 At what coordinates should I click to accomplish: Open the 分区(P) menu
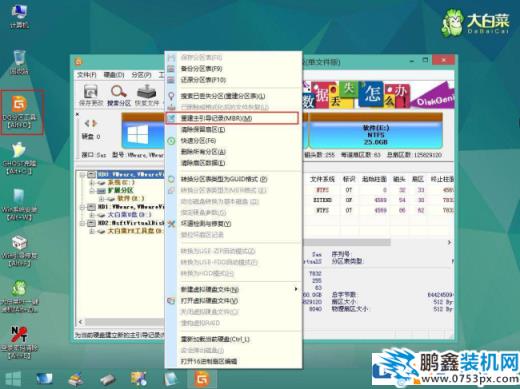point(141,75)
